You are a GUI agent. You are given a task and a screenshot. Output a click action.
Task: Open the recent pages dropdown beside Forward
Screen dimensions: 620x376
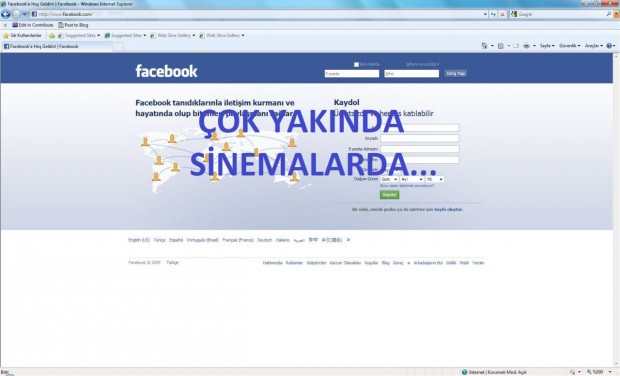(x=25, y=14)
